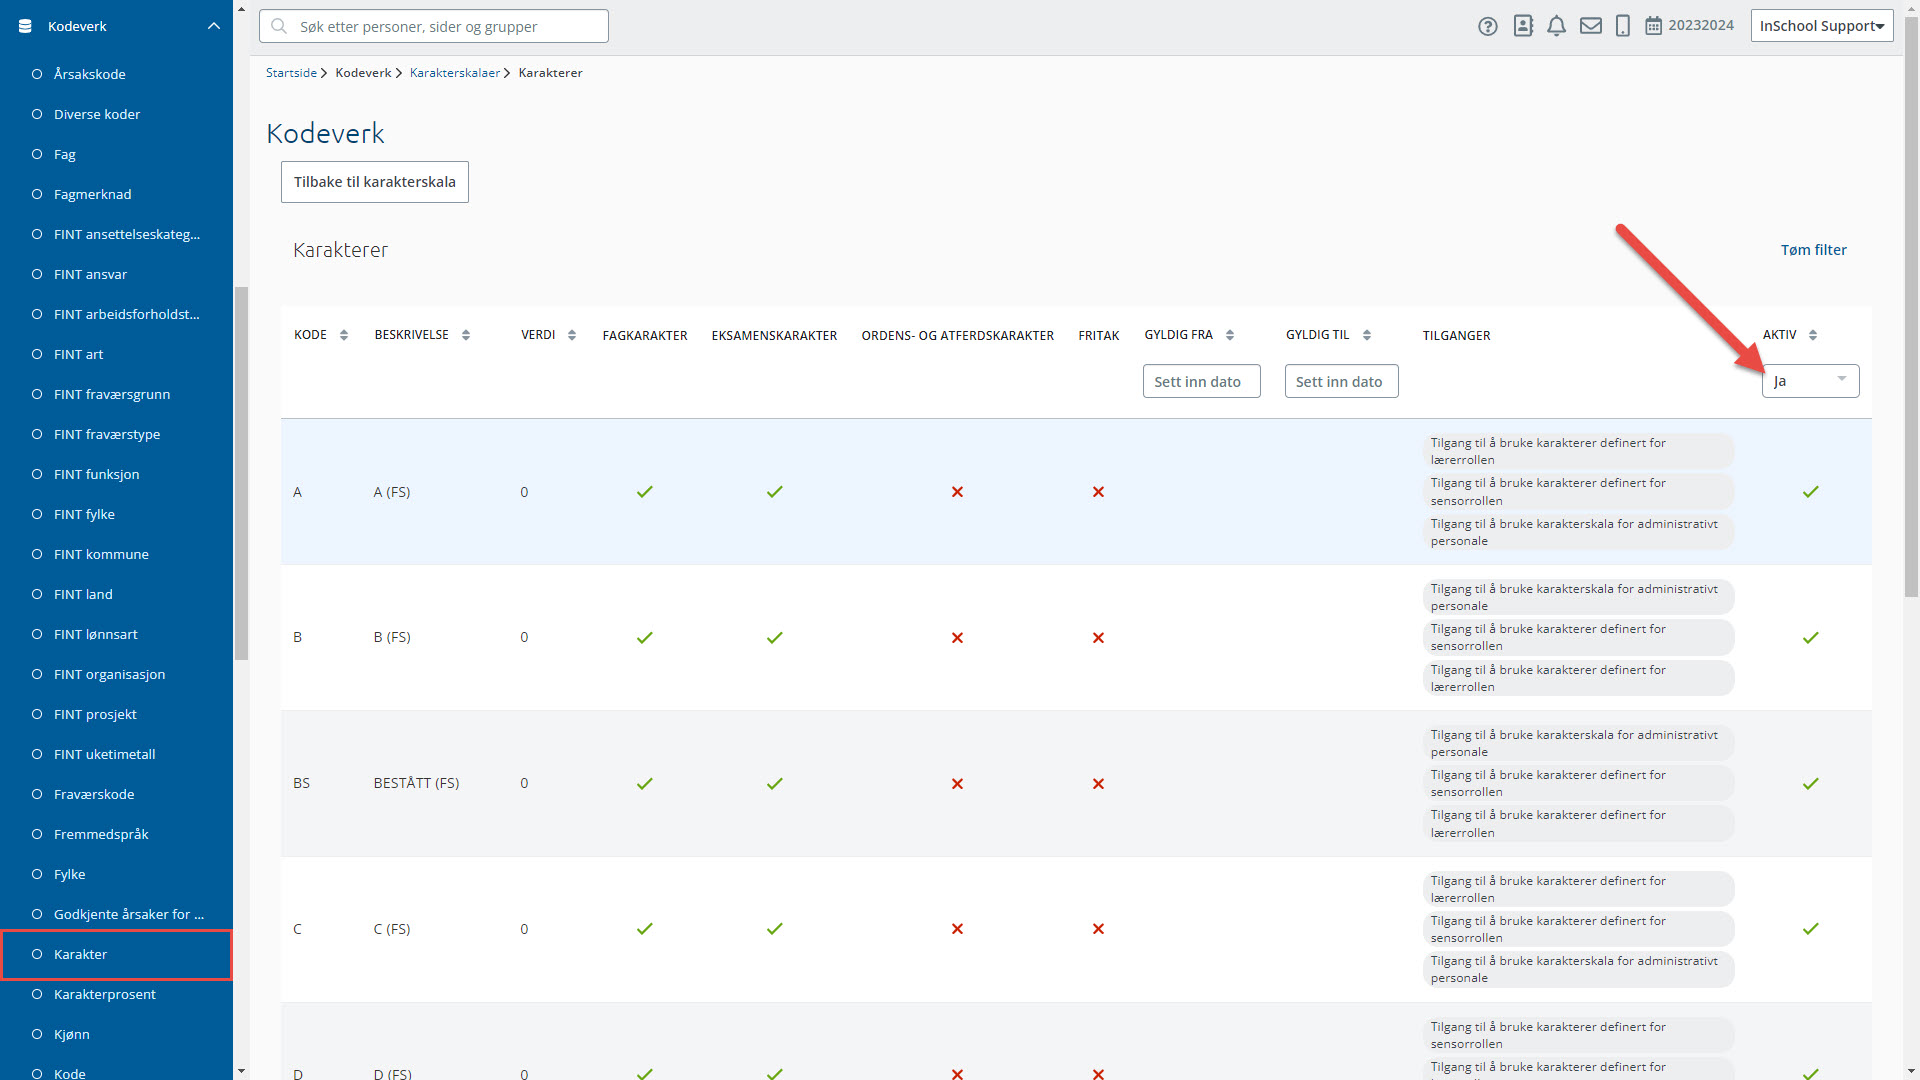Click the Ordens- og atferdskarakter cross in row C
Image resolution: width=1920 pixels, height=1080 pixels.
[x=957, y=929]
